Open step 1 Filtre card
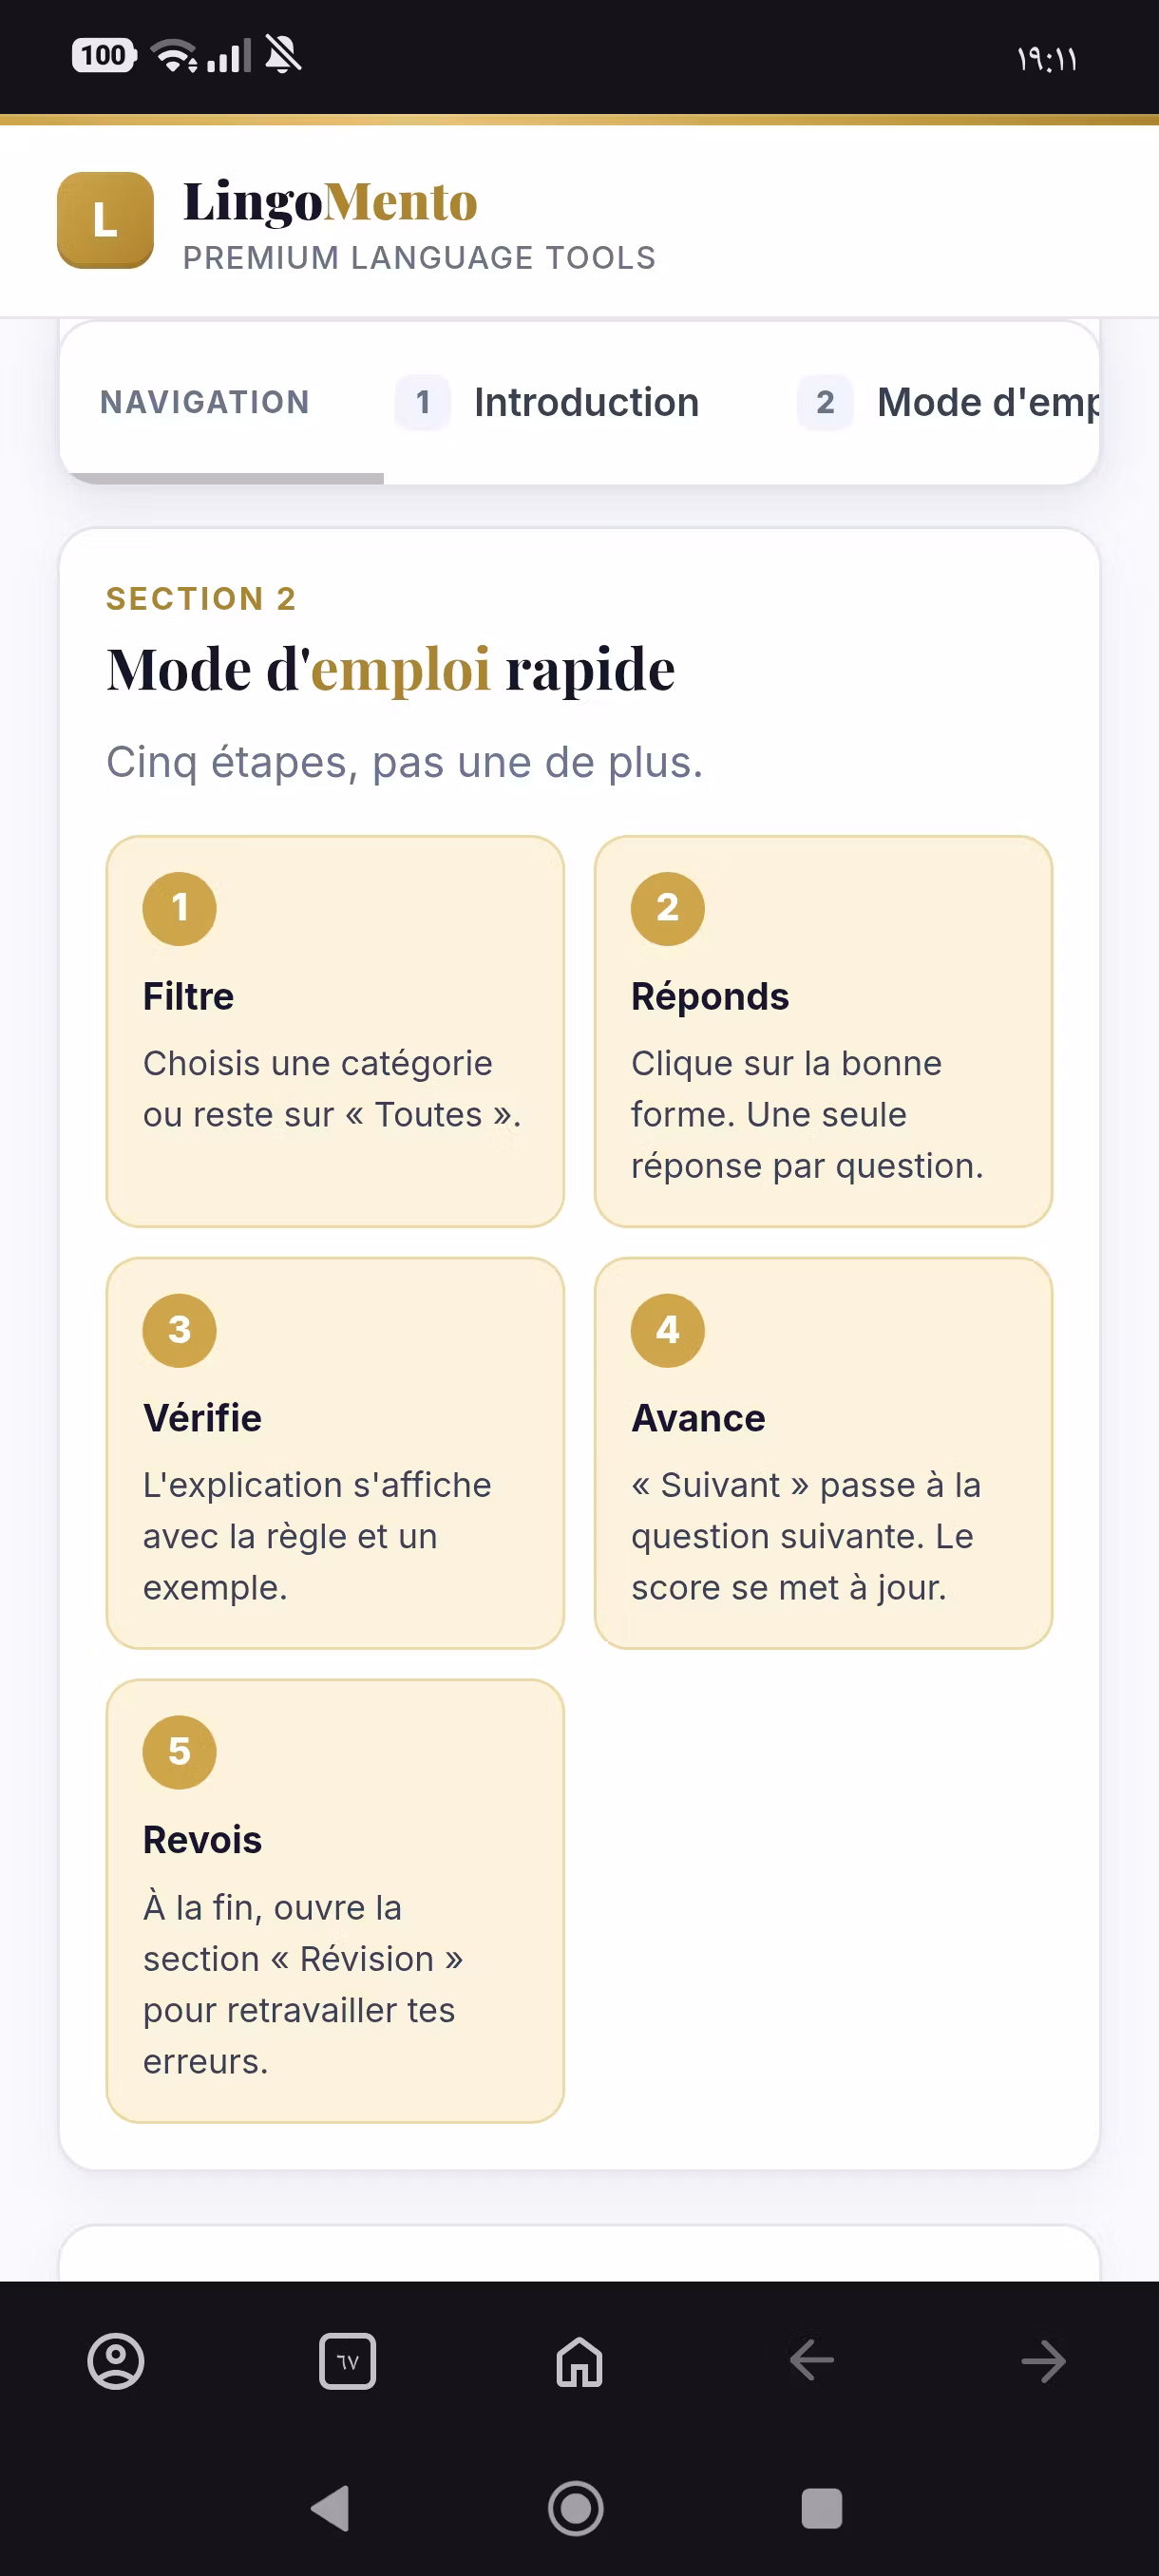 click(335, 1031)
